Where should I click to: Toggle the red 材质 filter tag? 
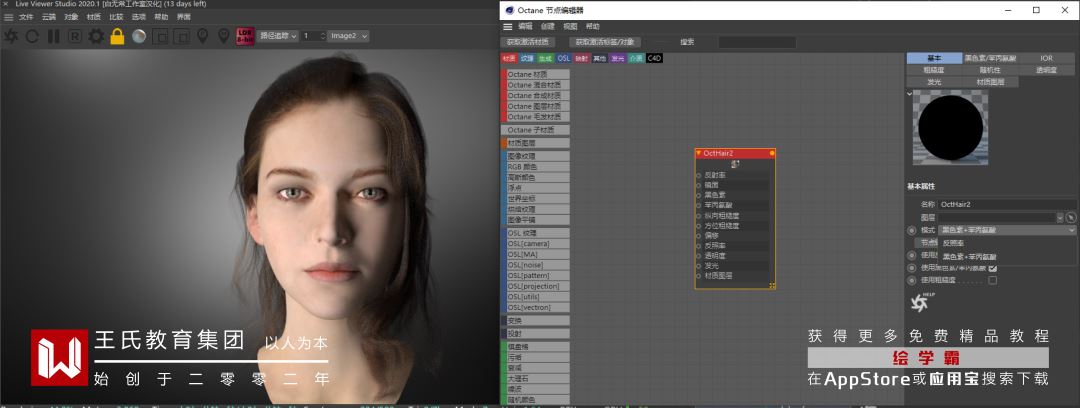point(509,59)
